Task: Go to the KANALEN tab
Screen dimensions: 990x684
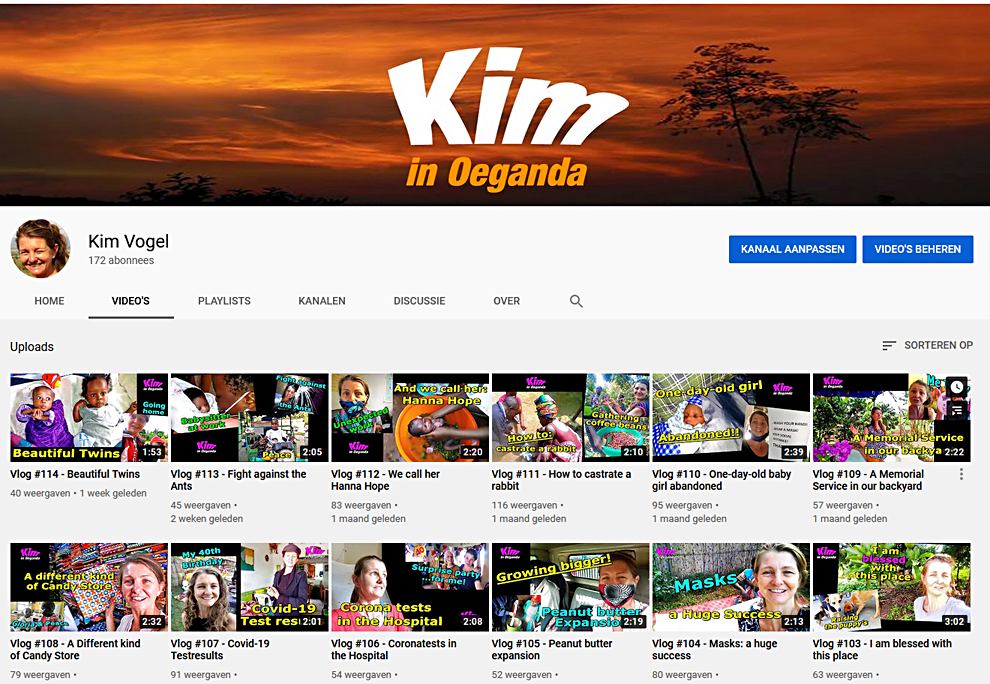Action: (322, 301)
